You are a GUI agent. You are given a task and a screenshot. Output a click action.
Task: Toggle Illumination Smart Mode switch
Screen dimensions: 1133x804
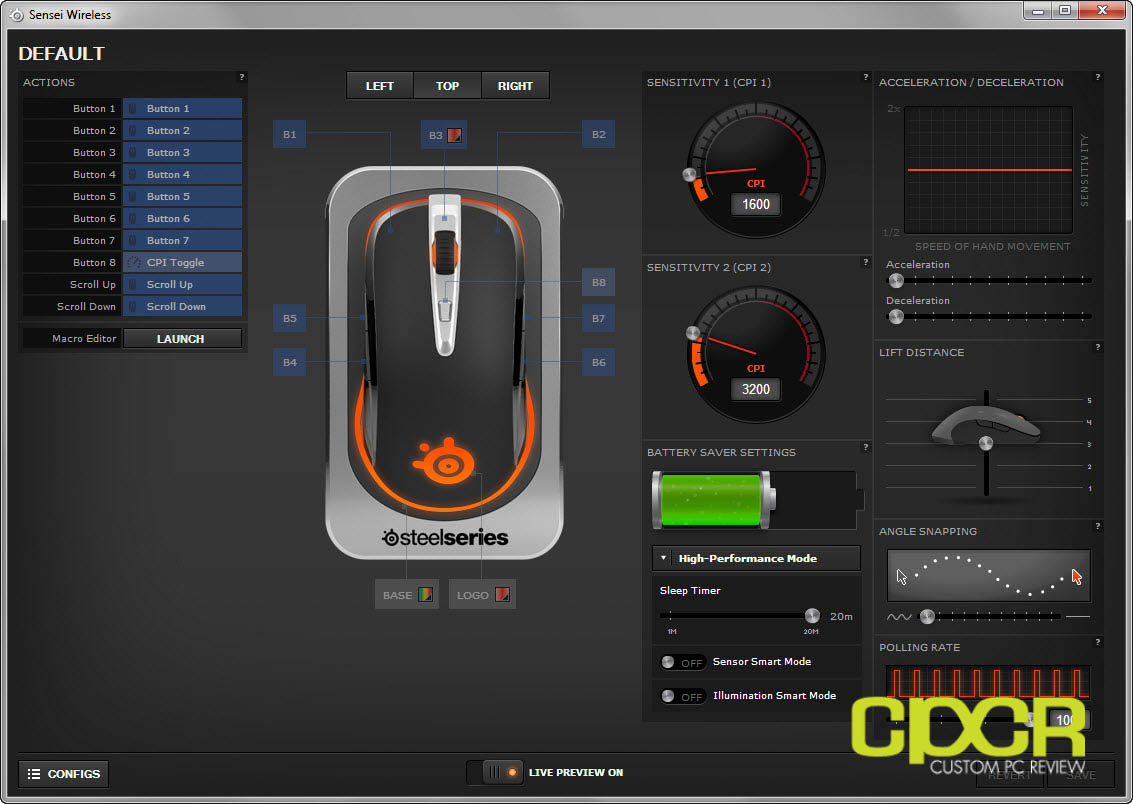682,696
